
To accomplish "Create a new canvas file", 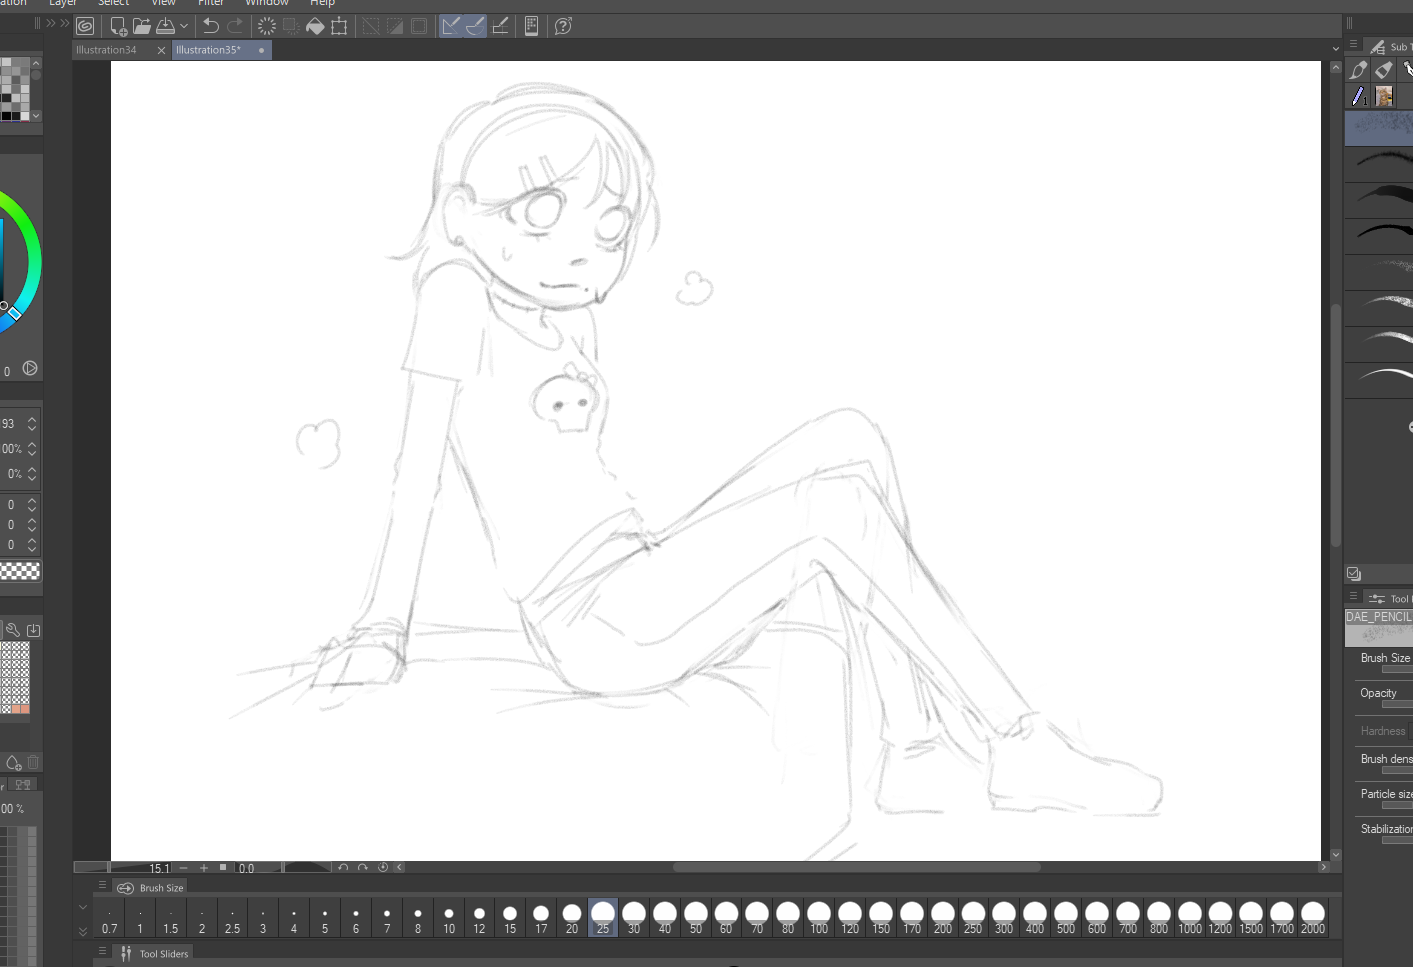I will (x=118, y=26).
